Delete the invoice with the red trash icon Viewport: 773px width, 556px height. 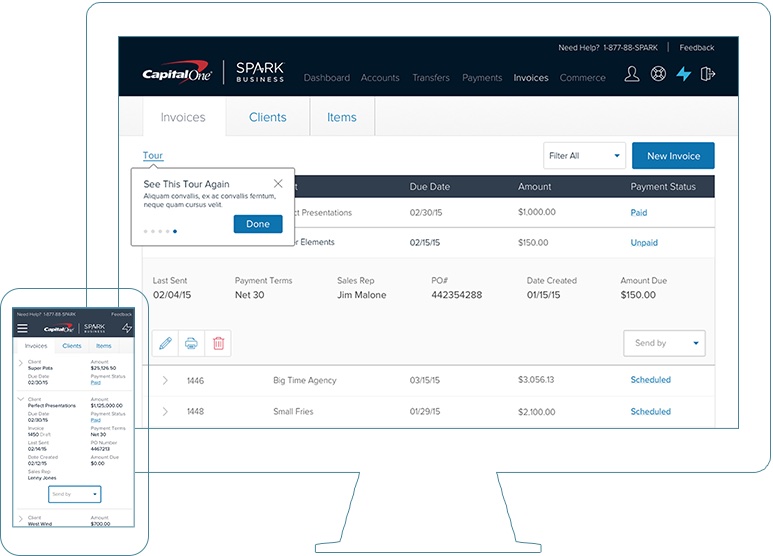click(218, 343)
